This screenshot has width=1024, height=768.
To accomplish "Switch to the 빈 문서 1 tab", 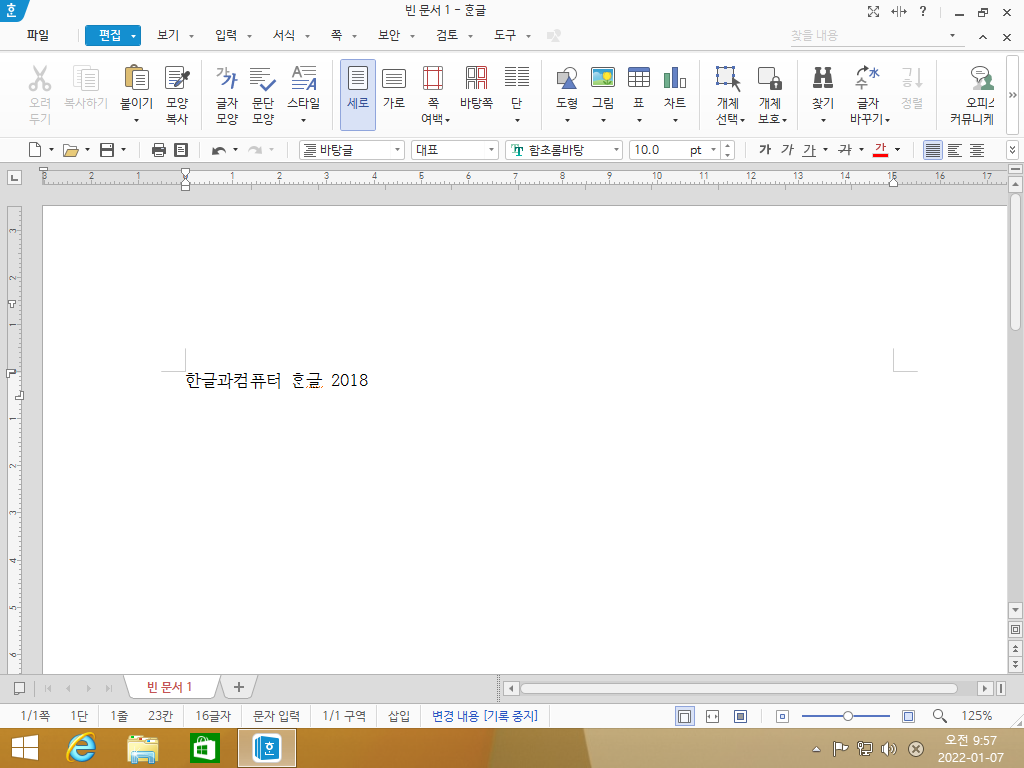I will point(169,687).
